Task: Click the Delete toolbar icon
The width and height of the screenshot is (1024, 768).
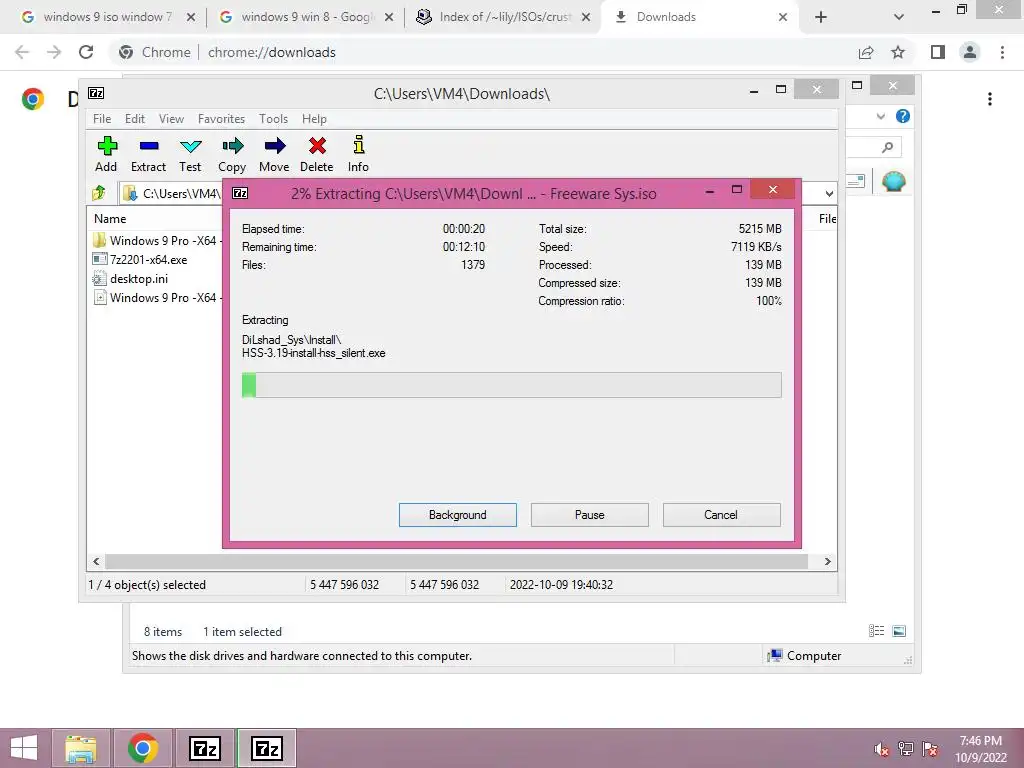Action: click(317, 154)
